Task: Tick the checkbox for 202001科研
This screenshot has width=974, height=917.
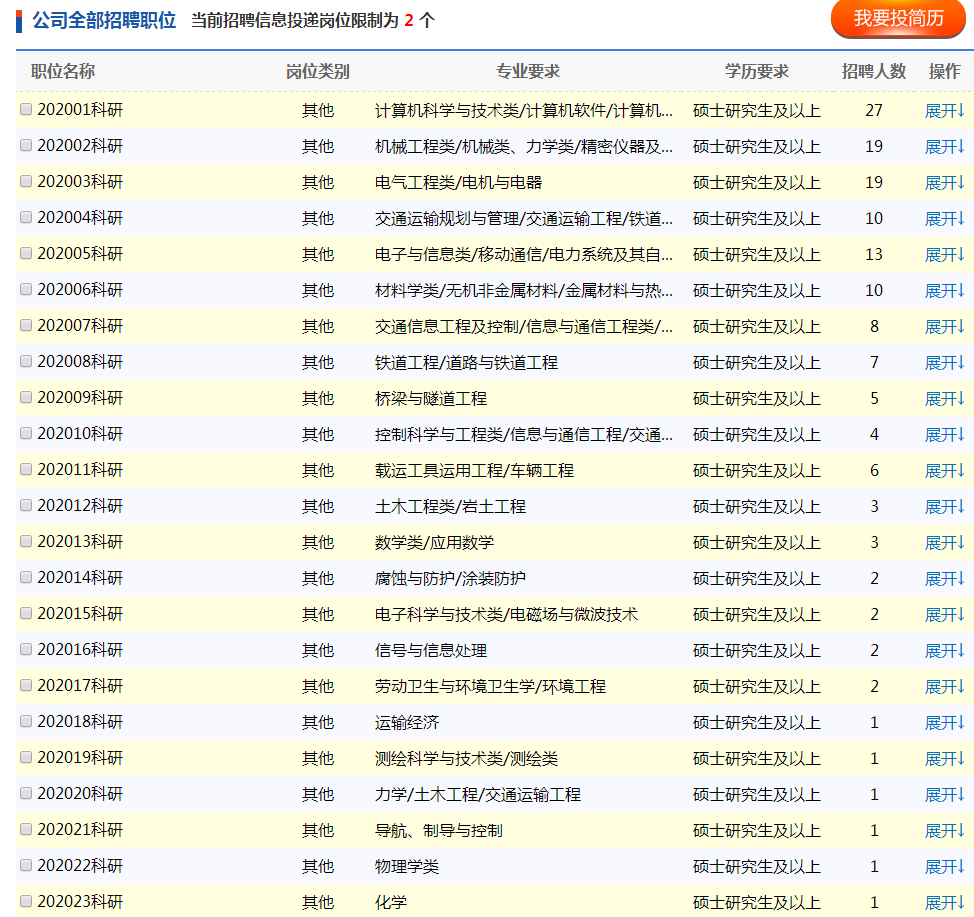Action: coord(26,110)
